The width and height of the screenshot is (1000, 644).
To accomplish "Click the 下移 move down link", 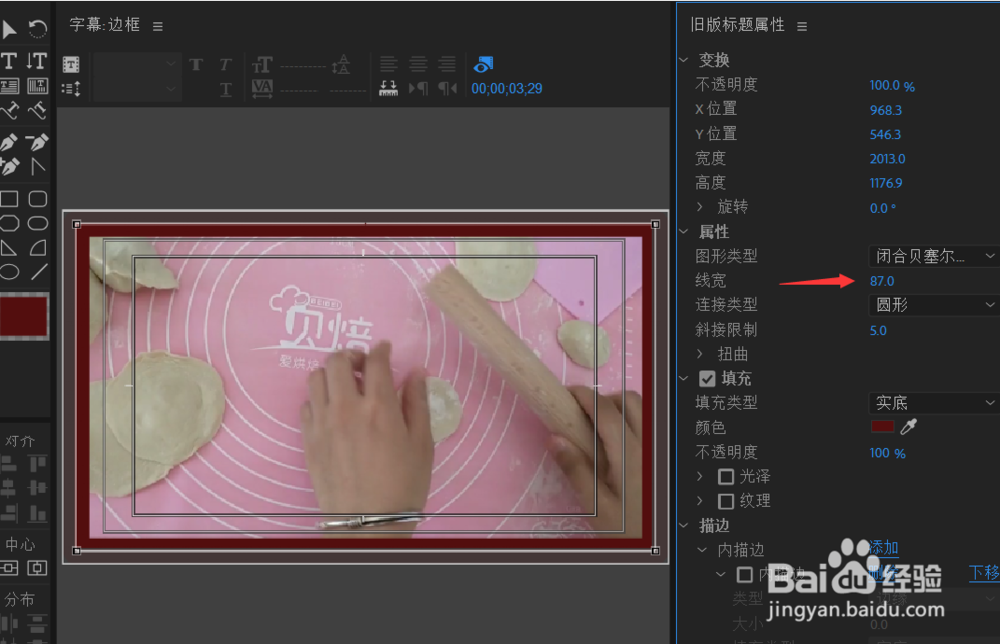I will [984, 573].
